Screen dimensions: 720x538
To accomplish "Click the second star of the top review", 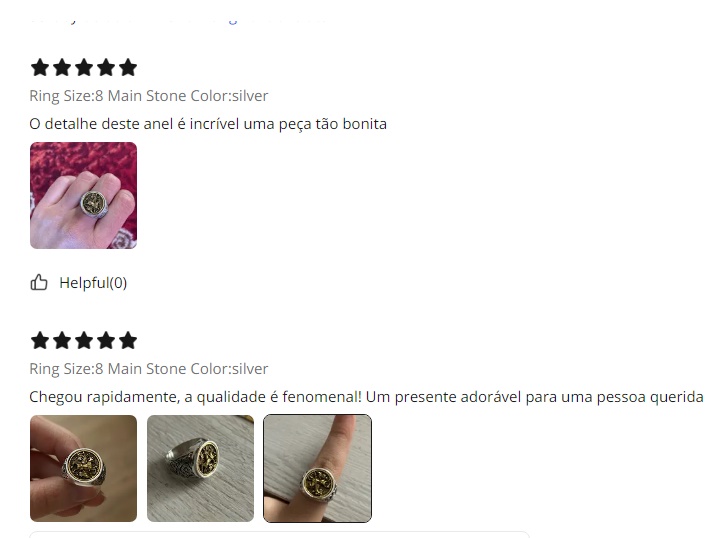I will click(62, 67).
